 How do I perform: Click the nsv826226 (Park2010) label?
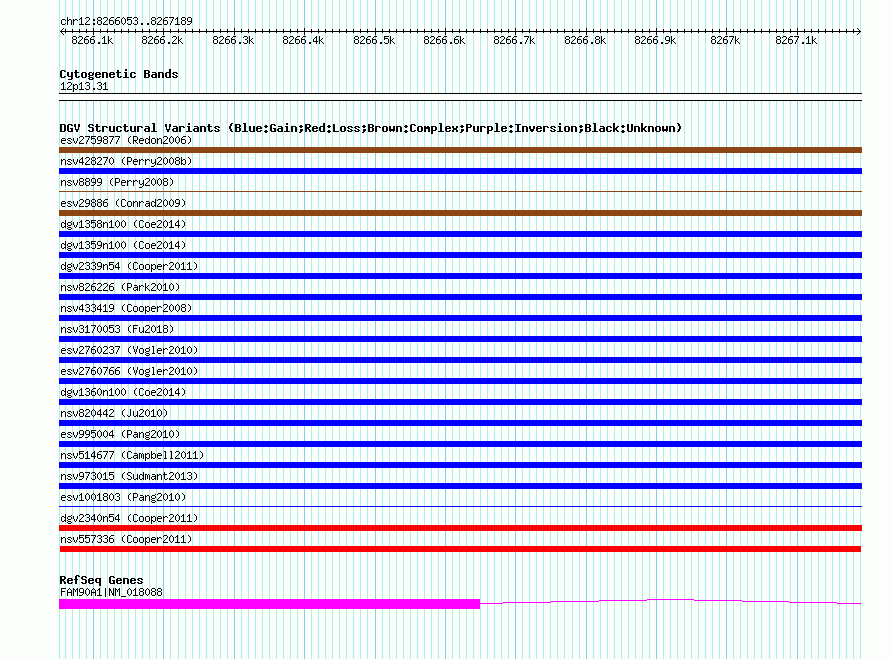coord(120,287)
